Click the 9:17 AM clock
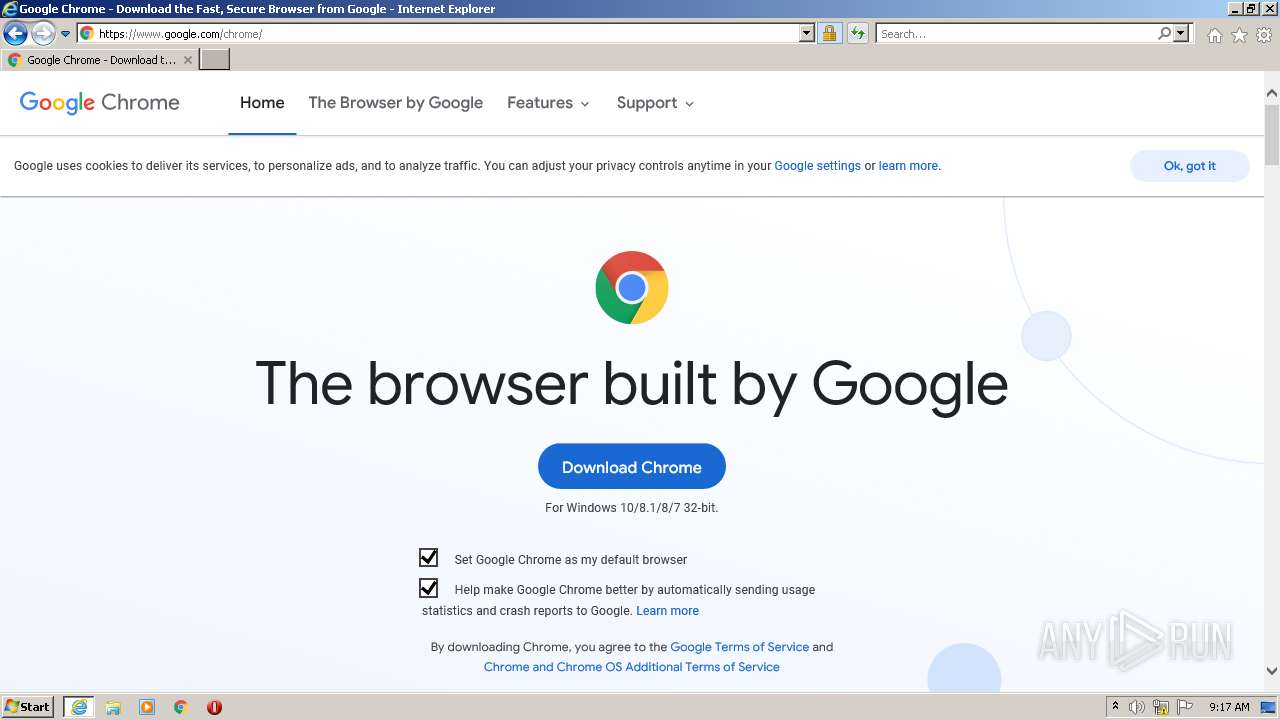This screenshot has height=720, width=1280. click(1229, 707)
